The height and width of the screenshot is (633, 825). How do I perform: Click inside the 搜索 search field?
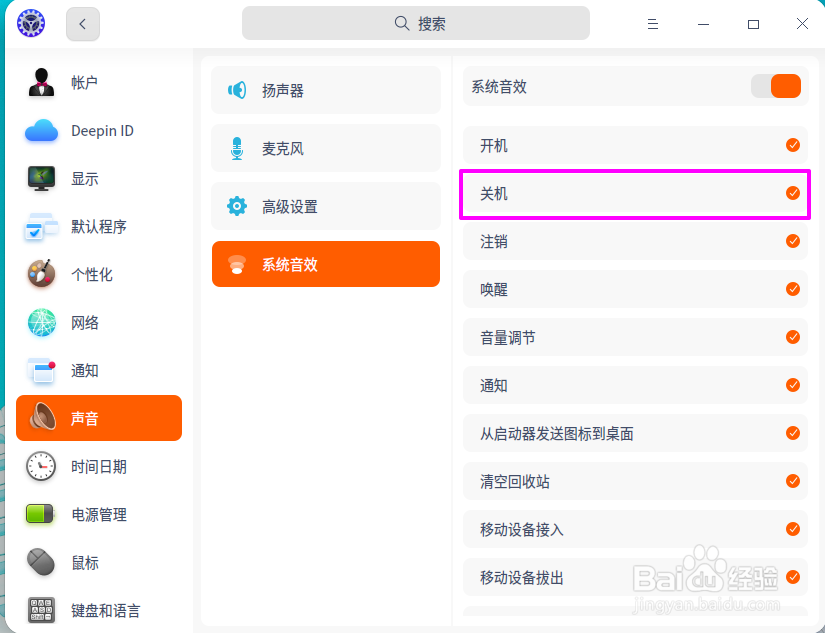[x=415, y=22]
